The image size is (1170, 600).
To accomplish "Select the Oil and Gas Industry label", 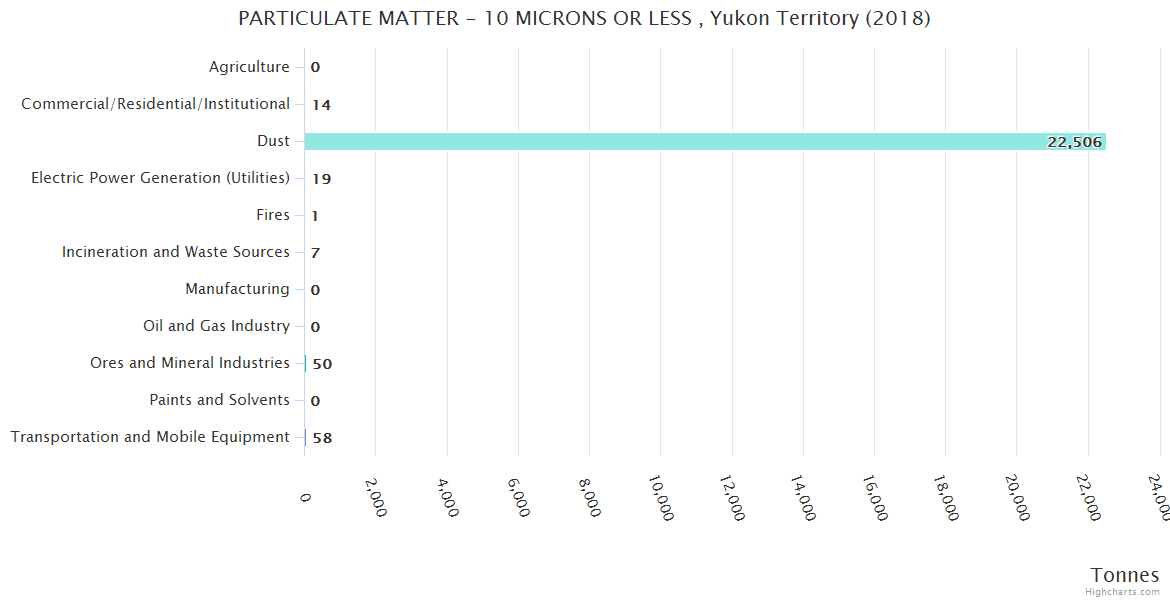I will coord(216,326).
